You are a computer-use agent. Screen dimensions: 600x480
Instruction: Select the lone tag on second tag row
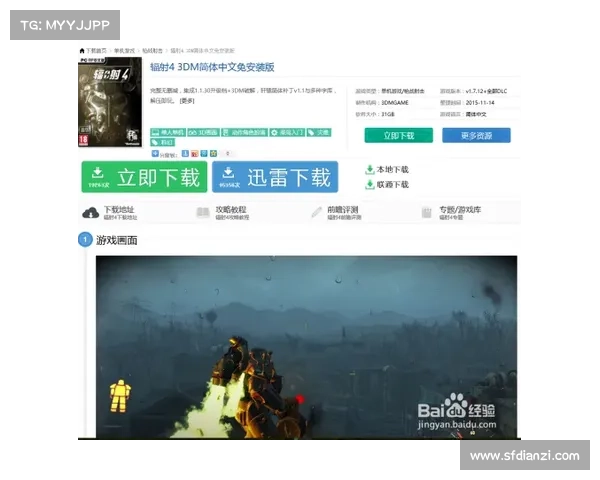click(163, 142)
